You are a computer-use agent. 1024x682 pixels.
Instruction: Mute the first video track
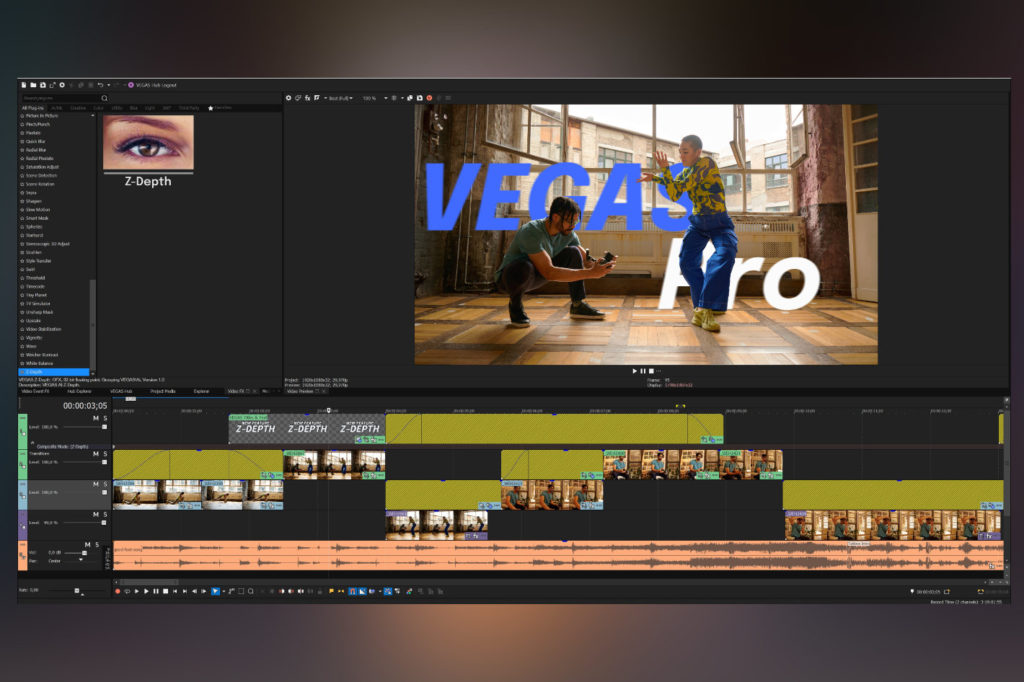click(96, 418)
